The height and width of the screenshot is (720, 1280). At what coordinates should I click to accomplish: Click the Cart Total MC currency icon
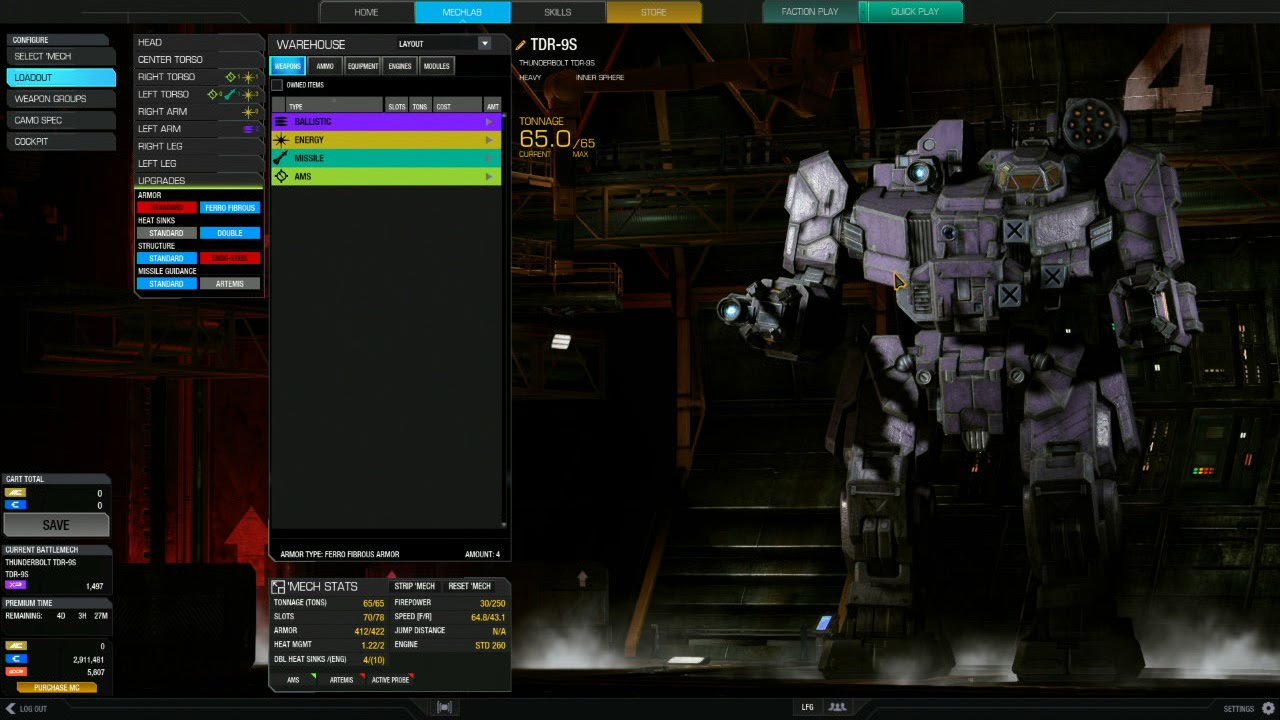(x=15, y=493)
